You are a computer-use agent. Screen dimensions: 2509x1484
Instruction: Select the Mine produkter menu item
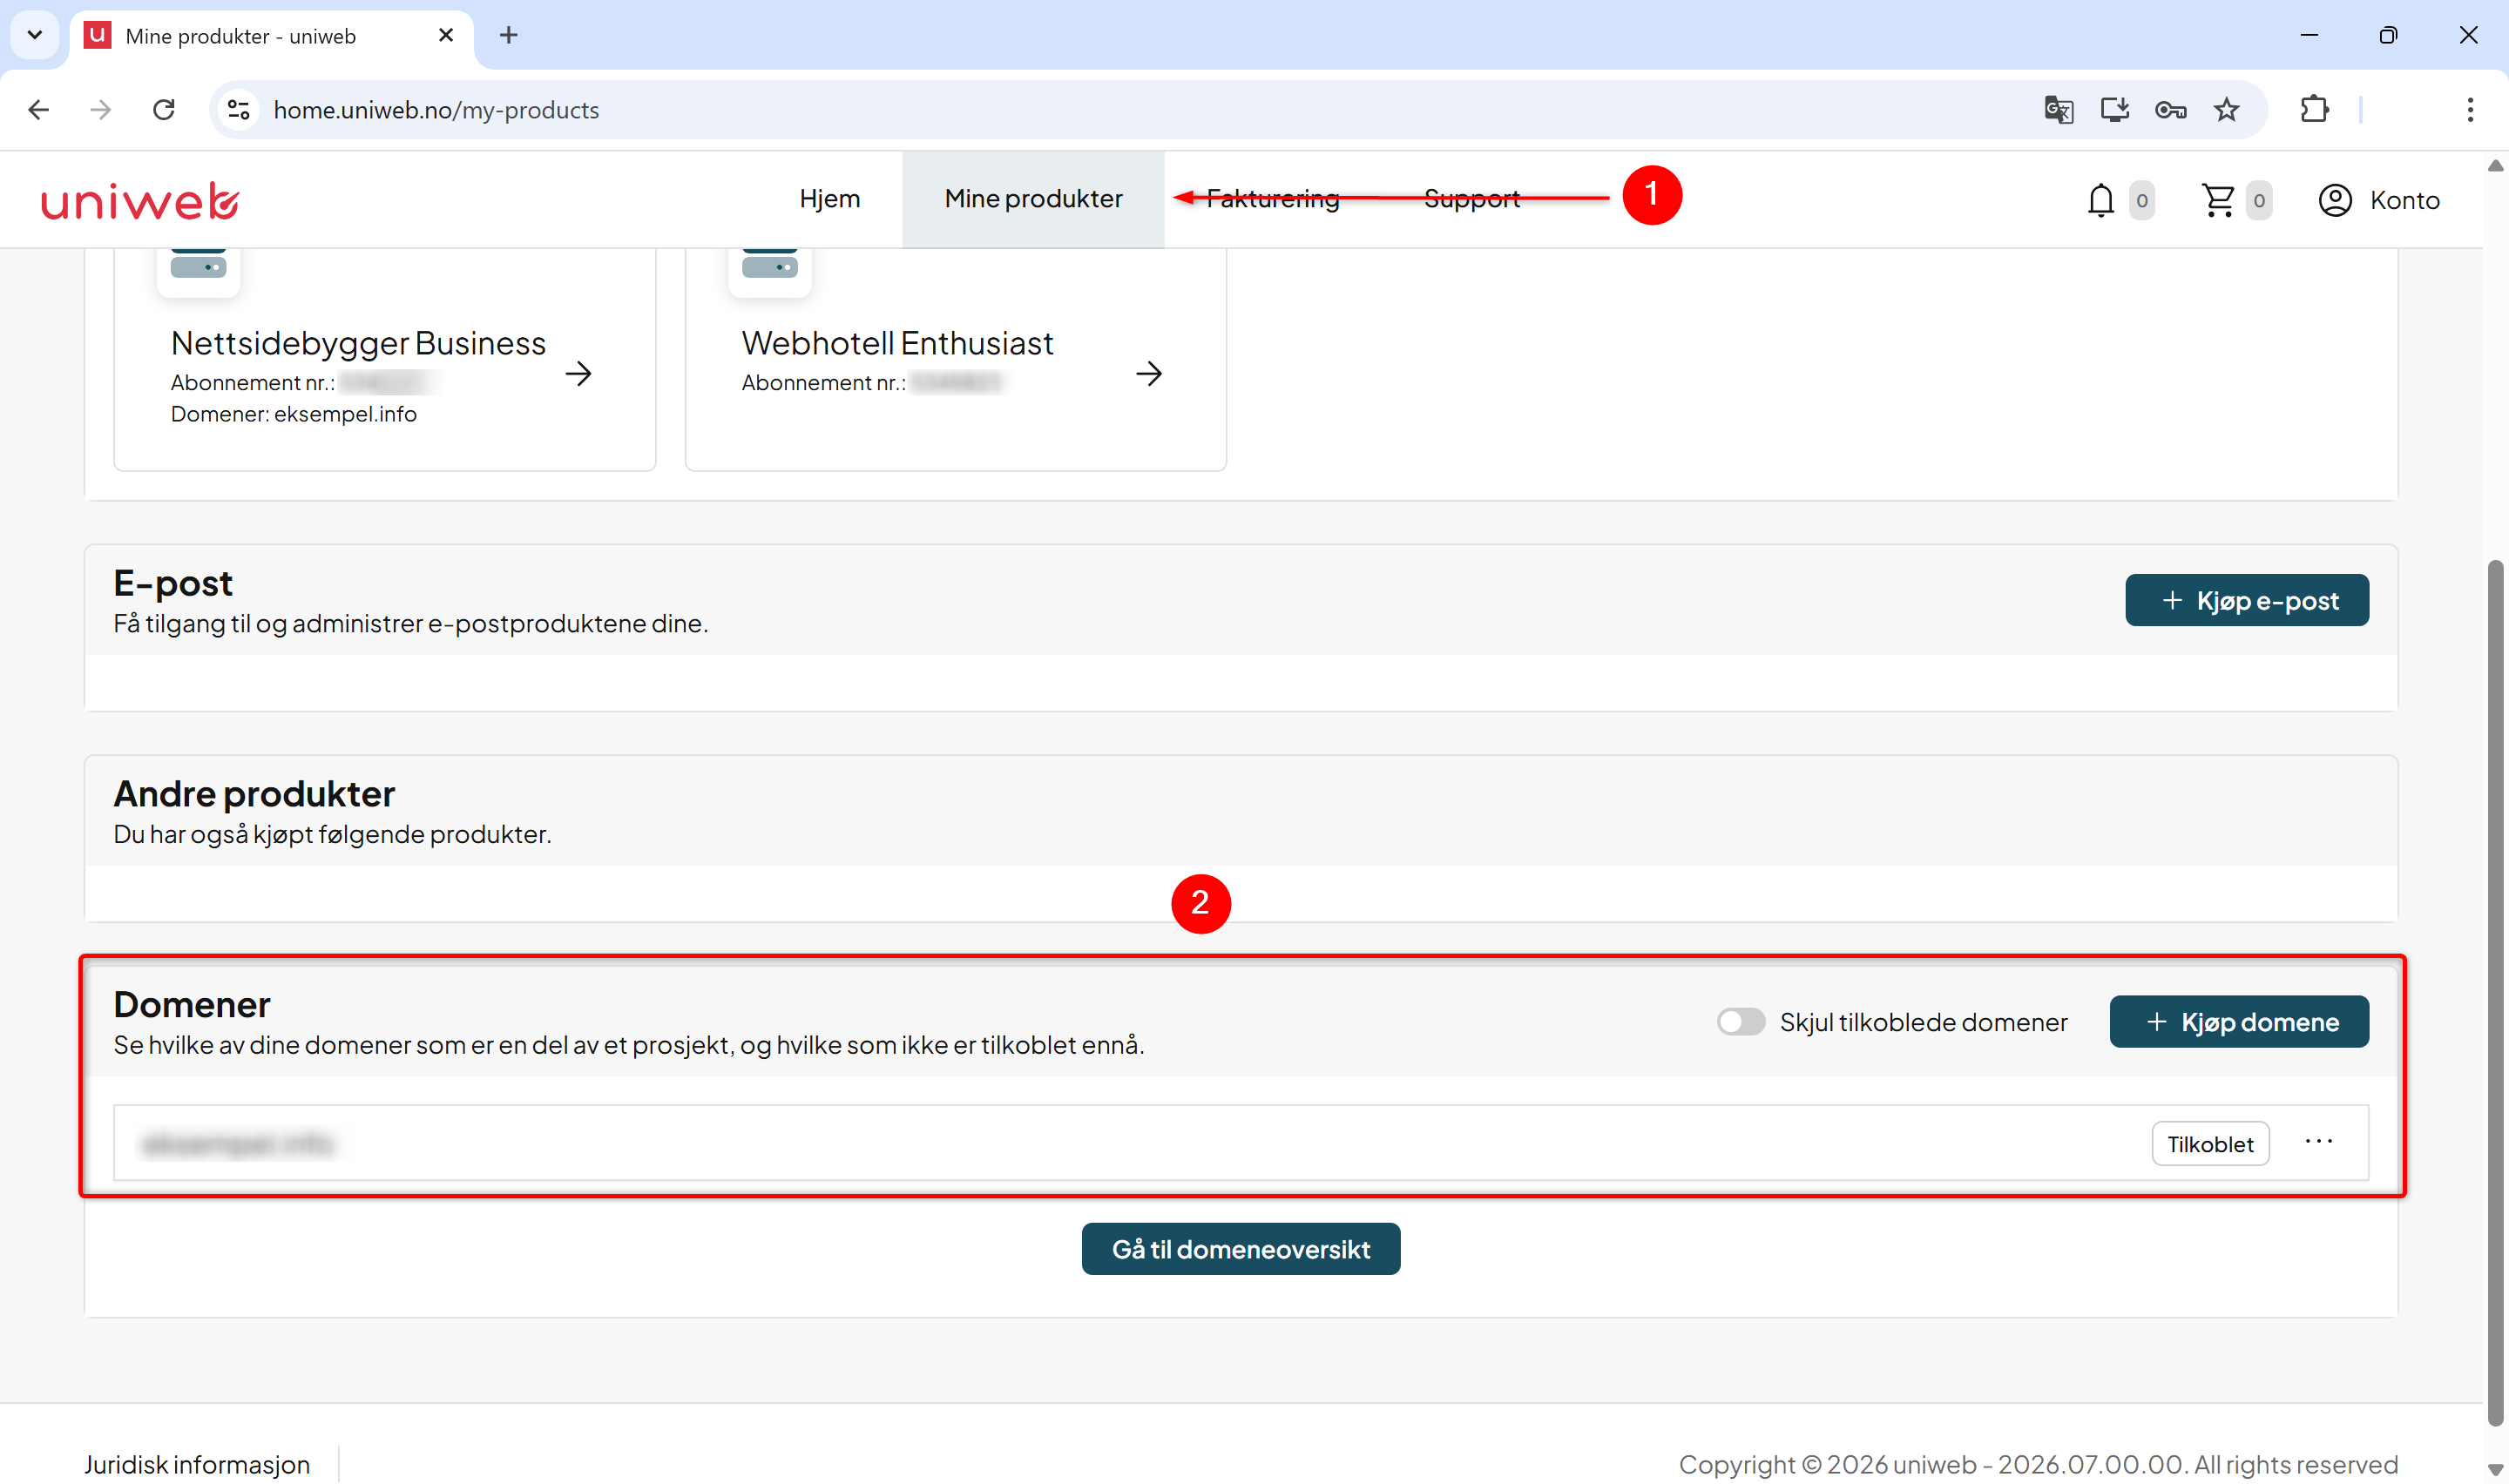click(1033, 199)
